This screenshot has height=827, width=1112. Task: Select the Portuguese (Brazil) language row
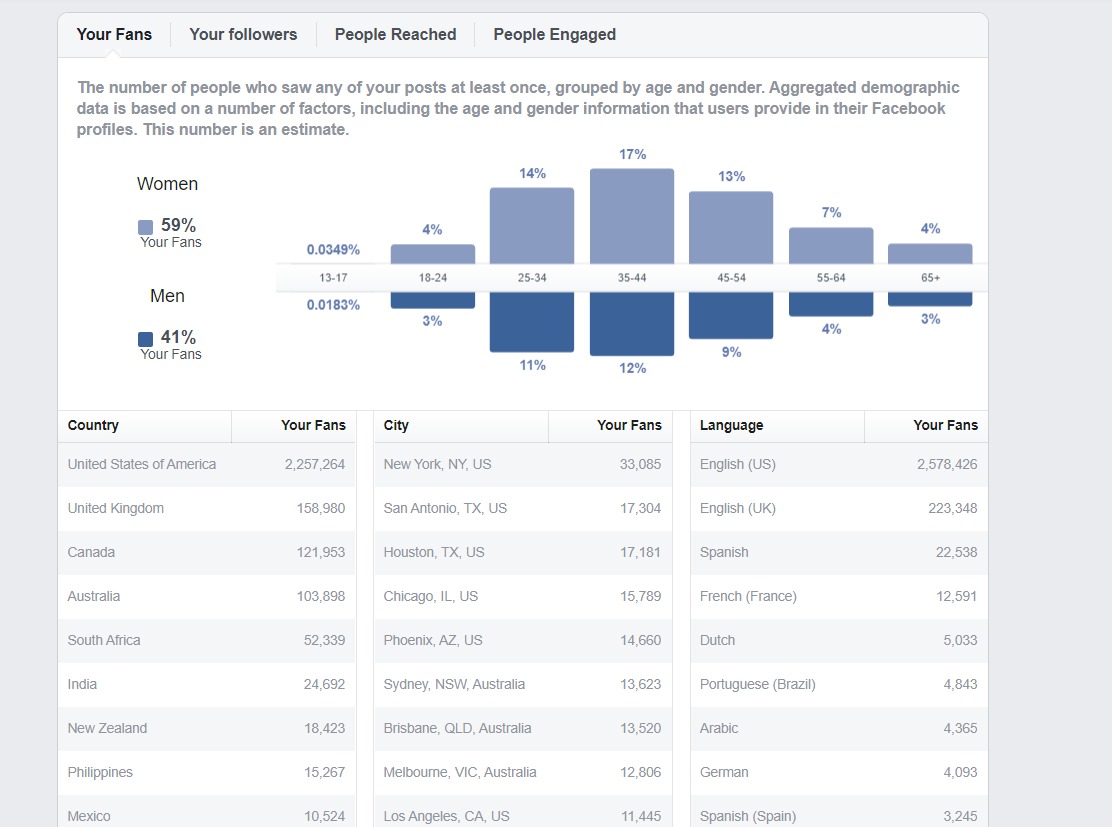(839, 684)
